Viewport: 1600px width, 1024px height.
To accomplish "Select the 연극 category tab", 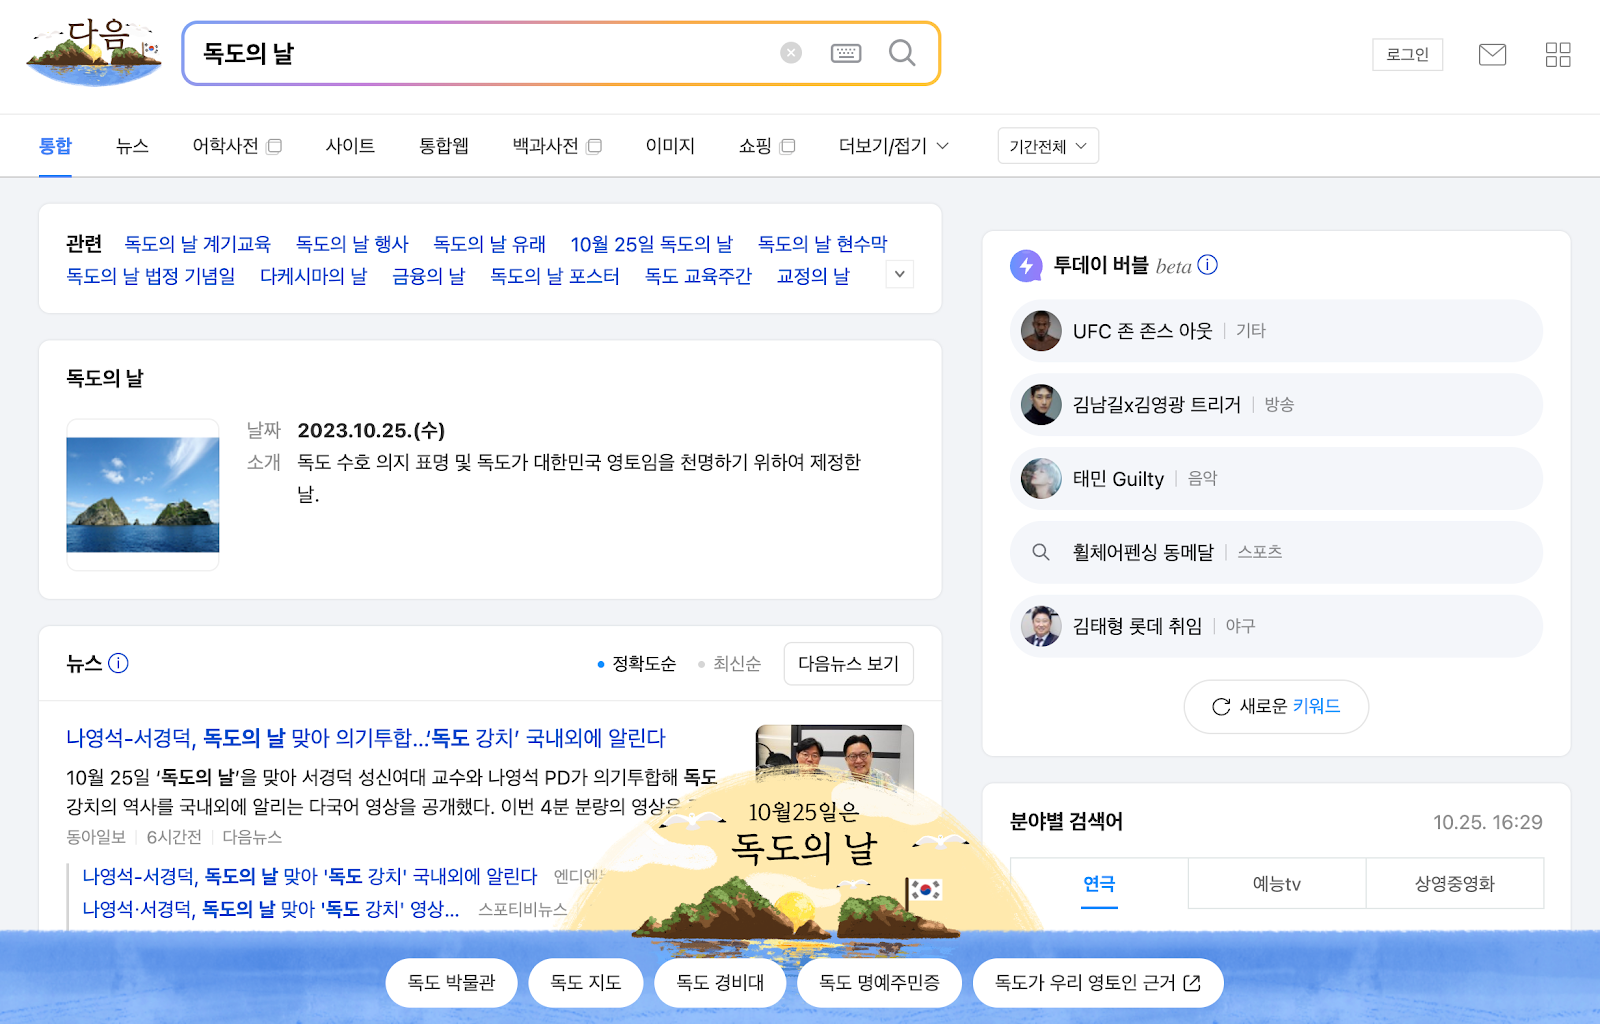I will tap(1099, 883).
